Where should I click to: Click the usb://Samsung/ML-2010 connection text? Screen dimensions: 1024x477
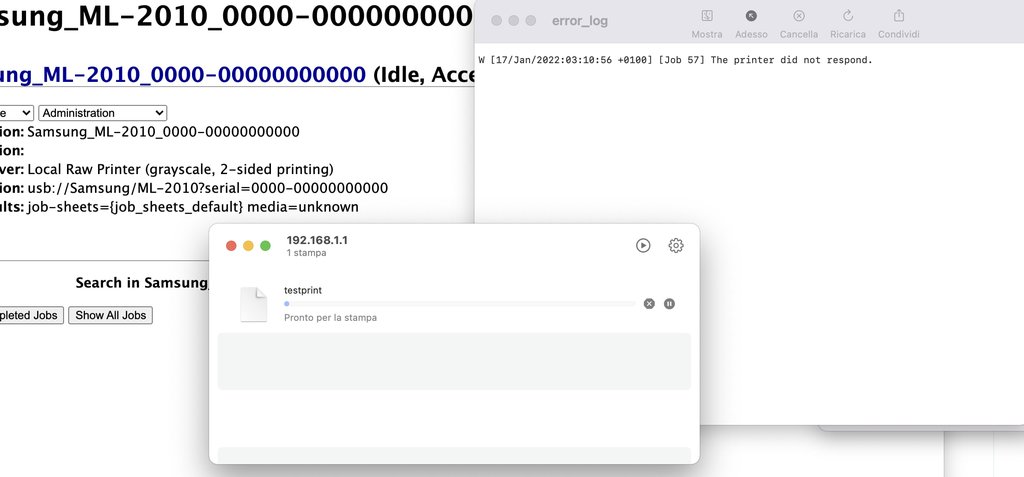pos(208,188)
